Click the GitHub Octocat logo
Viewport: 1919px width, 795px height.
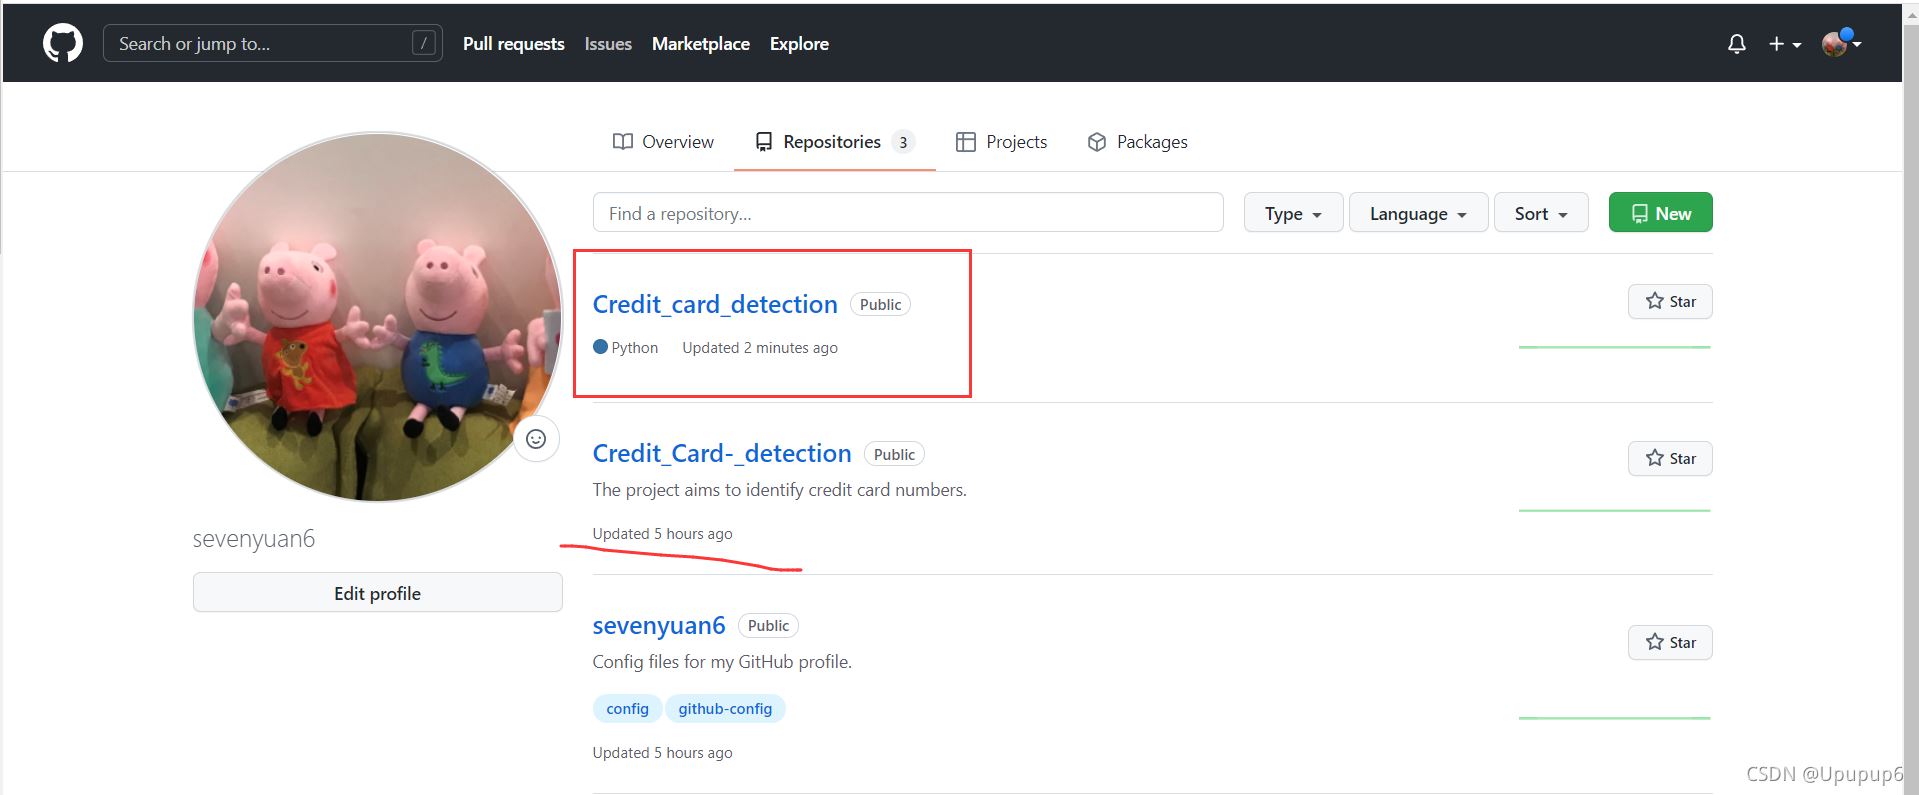coord(62,44)
